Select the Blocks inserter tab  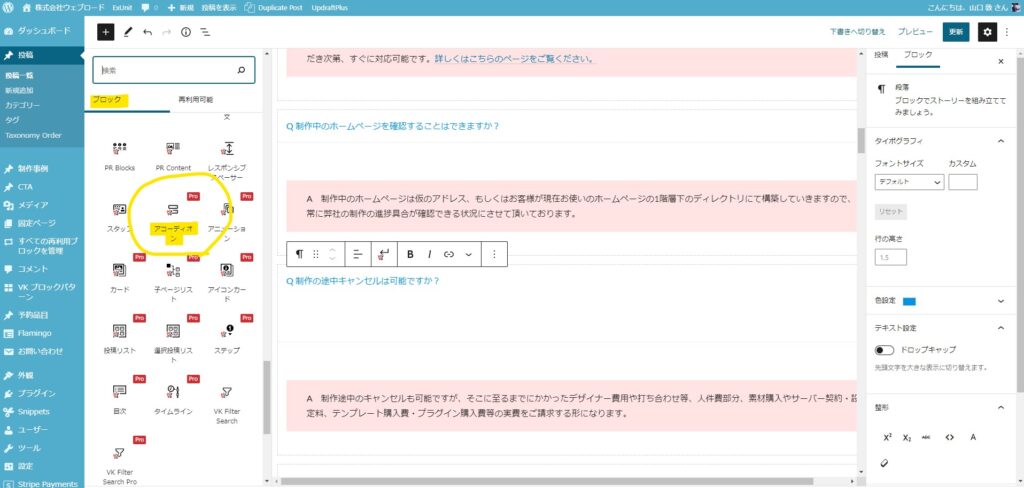click(106, 100)
